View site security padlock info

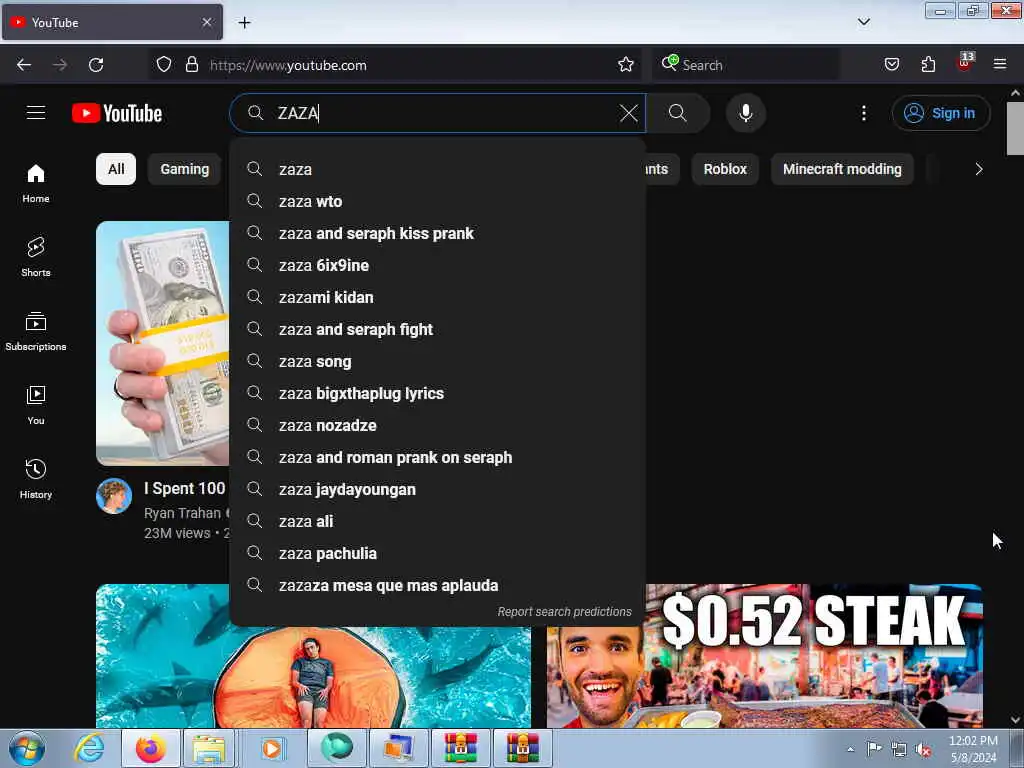[x=191, y=65]
